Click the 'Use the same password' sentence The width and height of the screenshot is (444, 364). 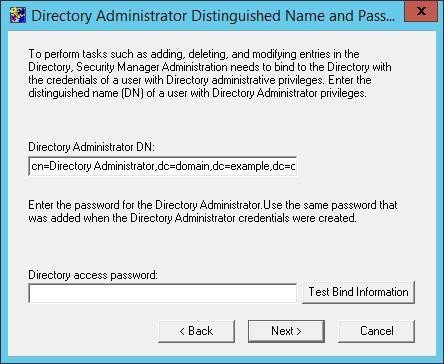coord(331,205)
